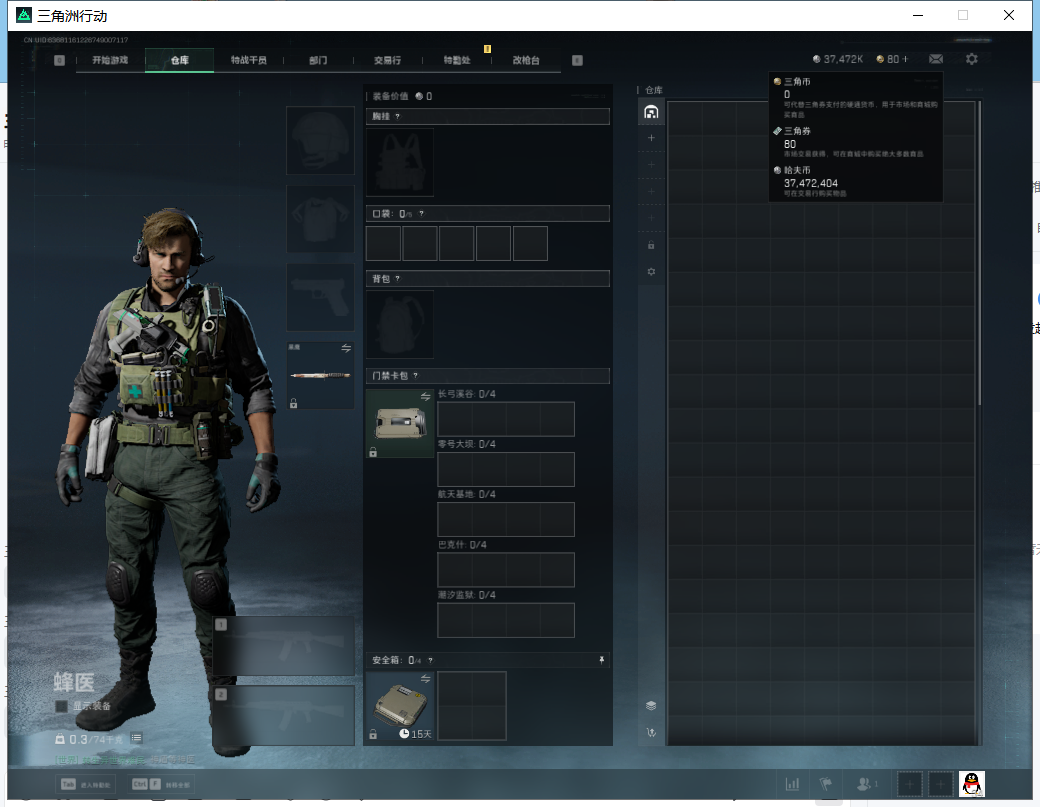Toggle the 显示装备 checkbox

coord(61,706)
